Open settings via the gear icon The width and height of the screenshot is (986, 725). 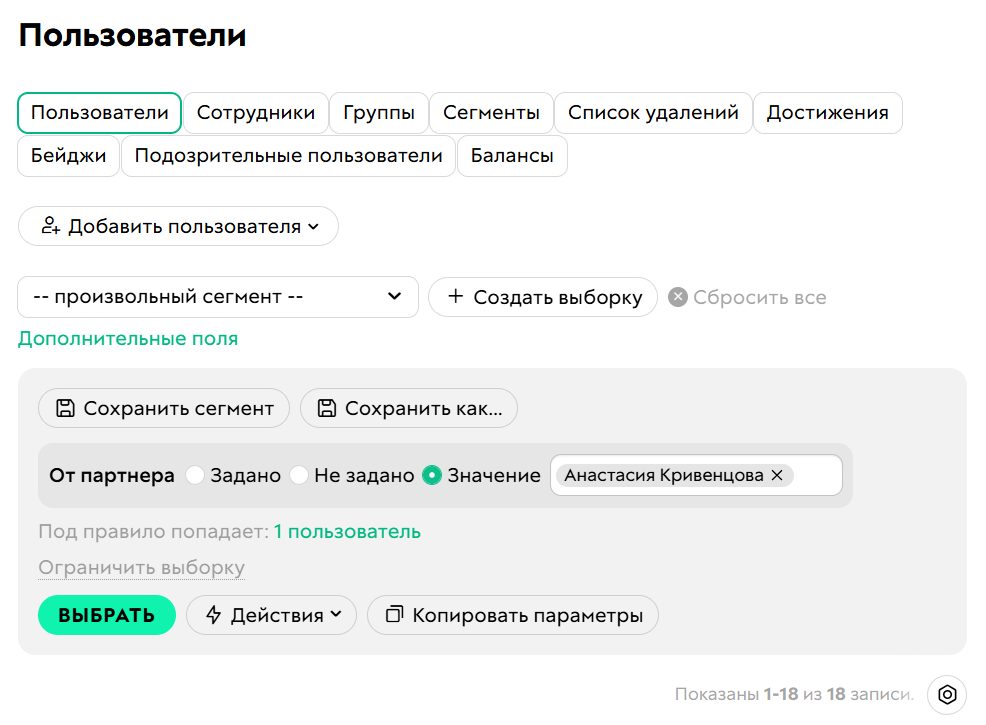pyautogui.click(x=946, y=694)
